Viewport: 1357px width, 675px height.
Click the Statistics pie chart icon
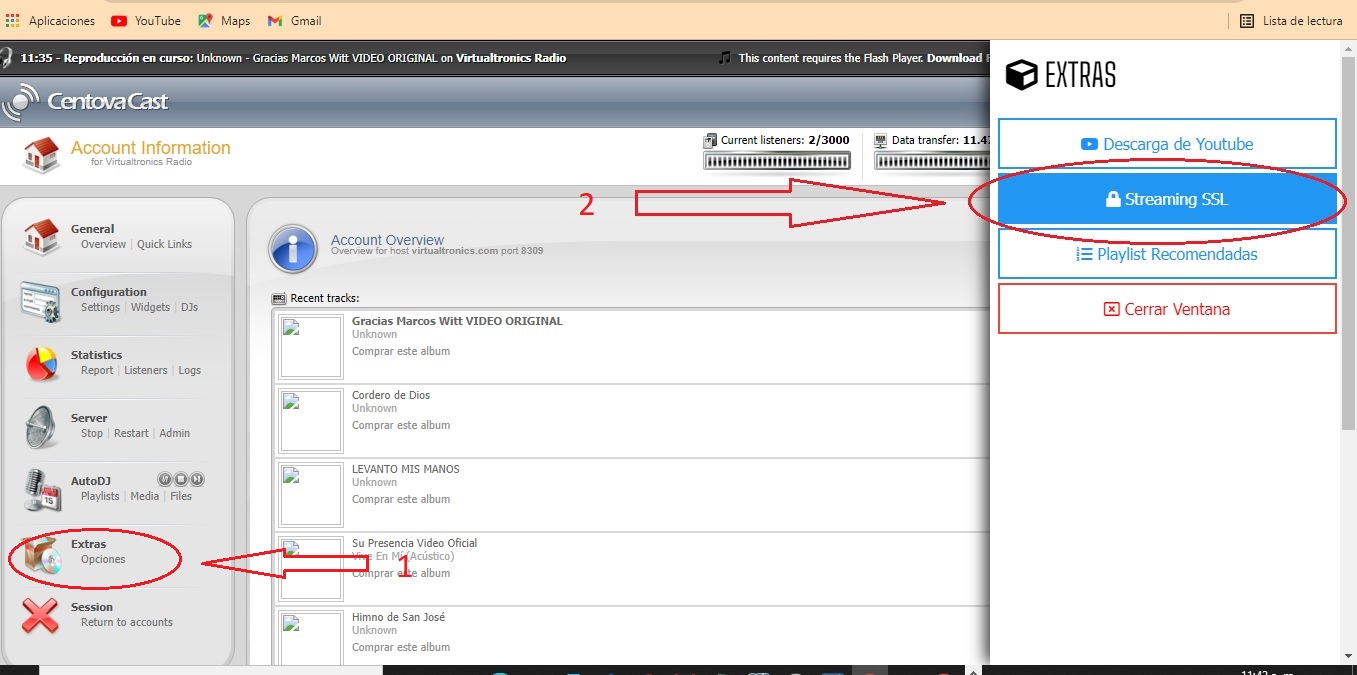click(x=41, y=363)
